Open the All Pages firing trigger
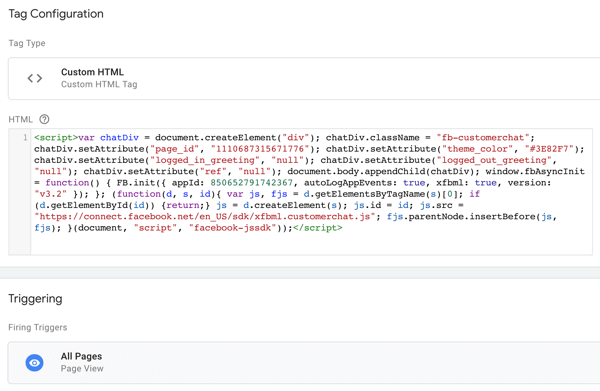This screenshot has height=391, width=600. point(304,363)
